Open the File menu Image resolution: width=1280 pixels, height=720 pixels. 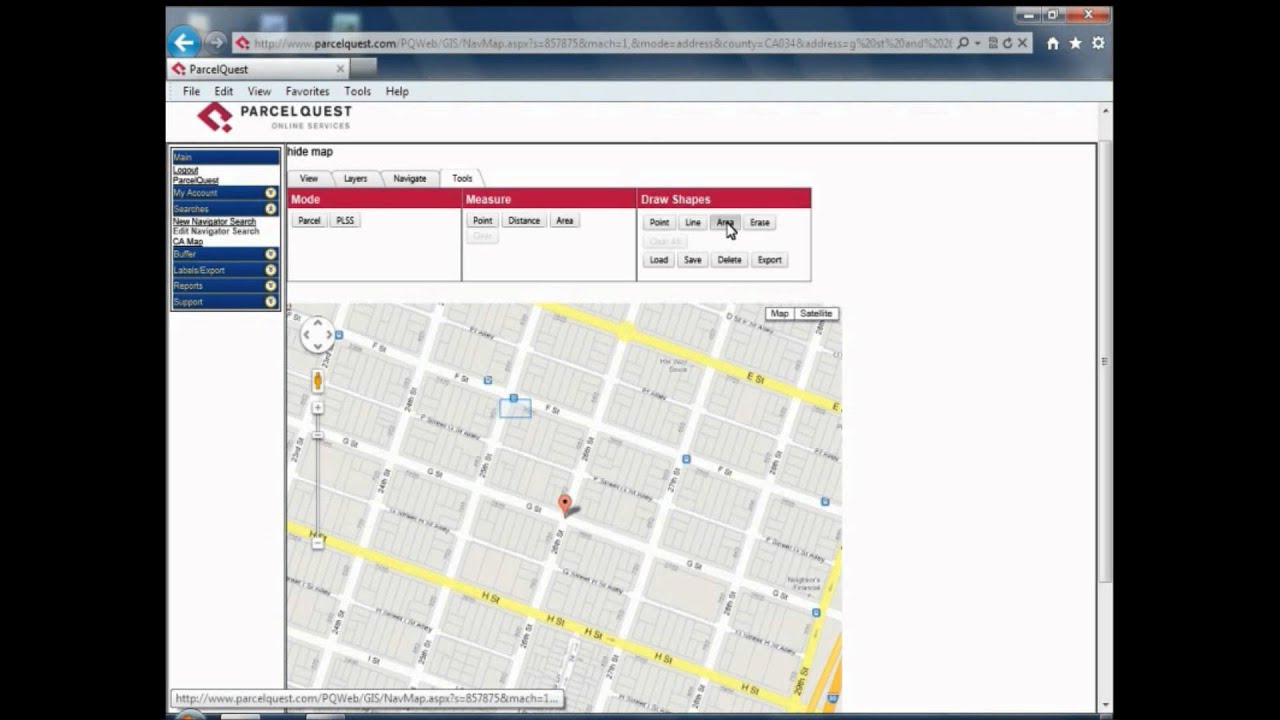point(191,91)
